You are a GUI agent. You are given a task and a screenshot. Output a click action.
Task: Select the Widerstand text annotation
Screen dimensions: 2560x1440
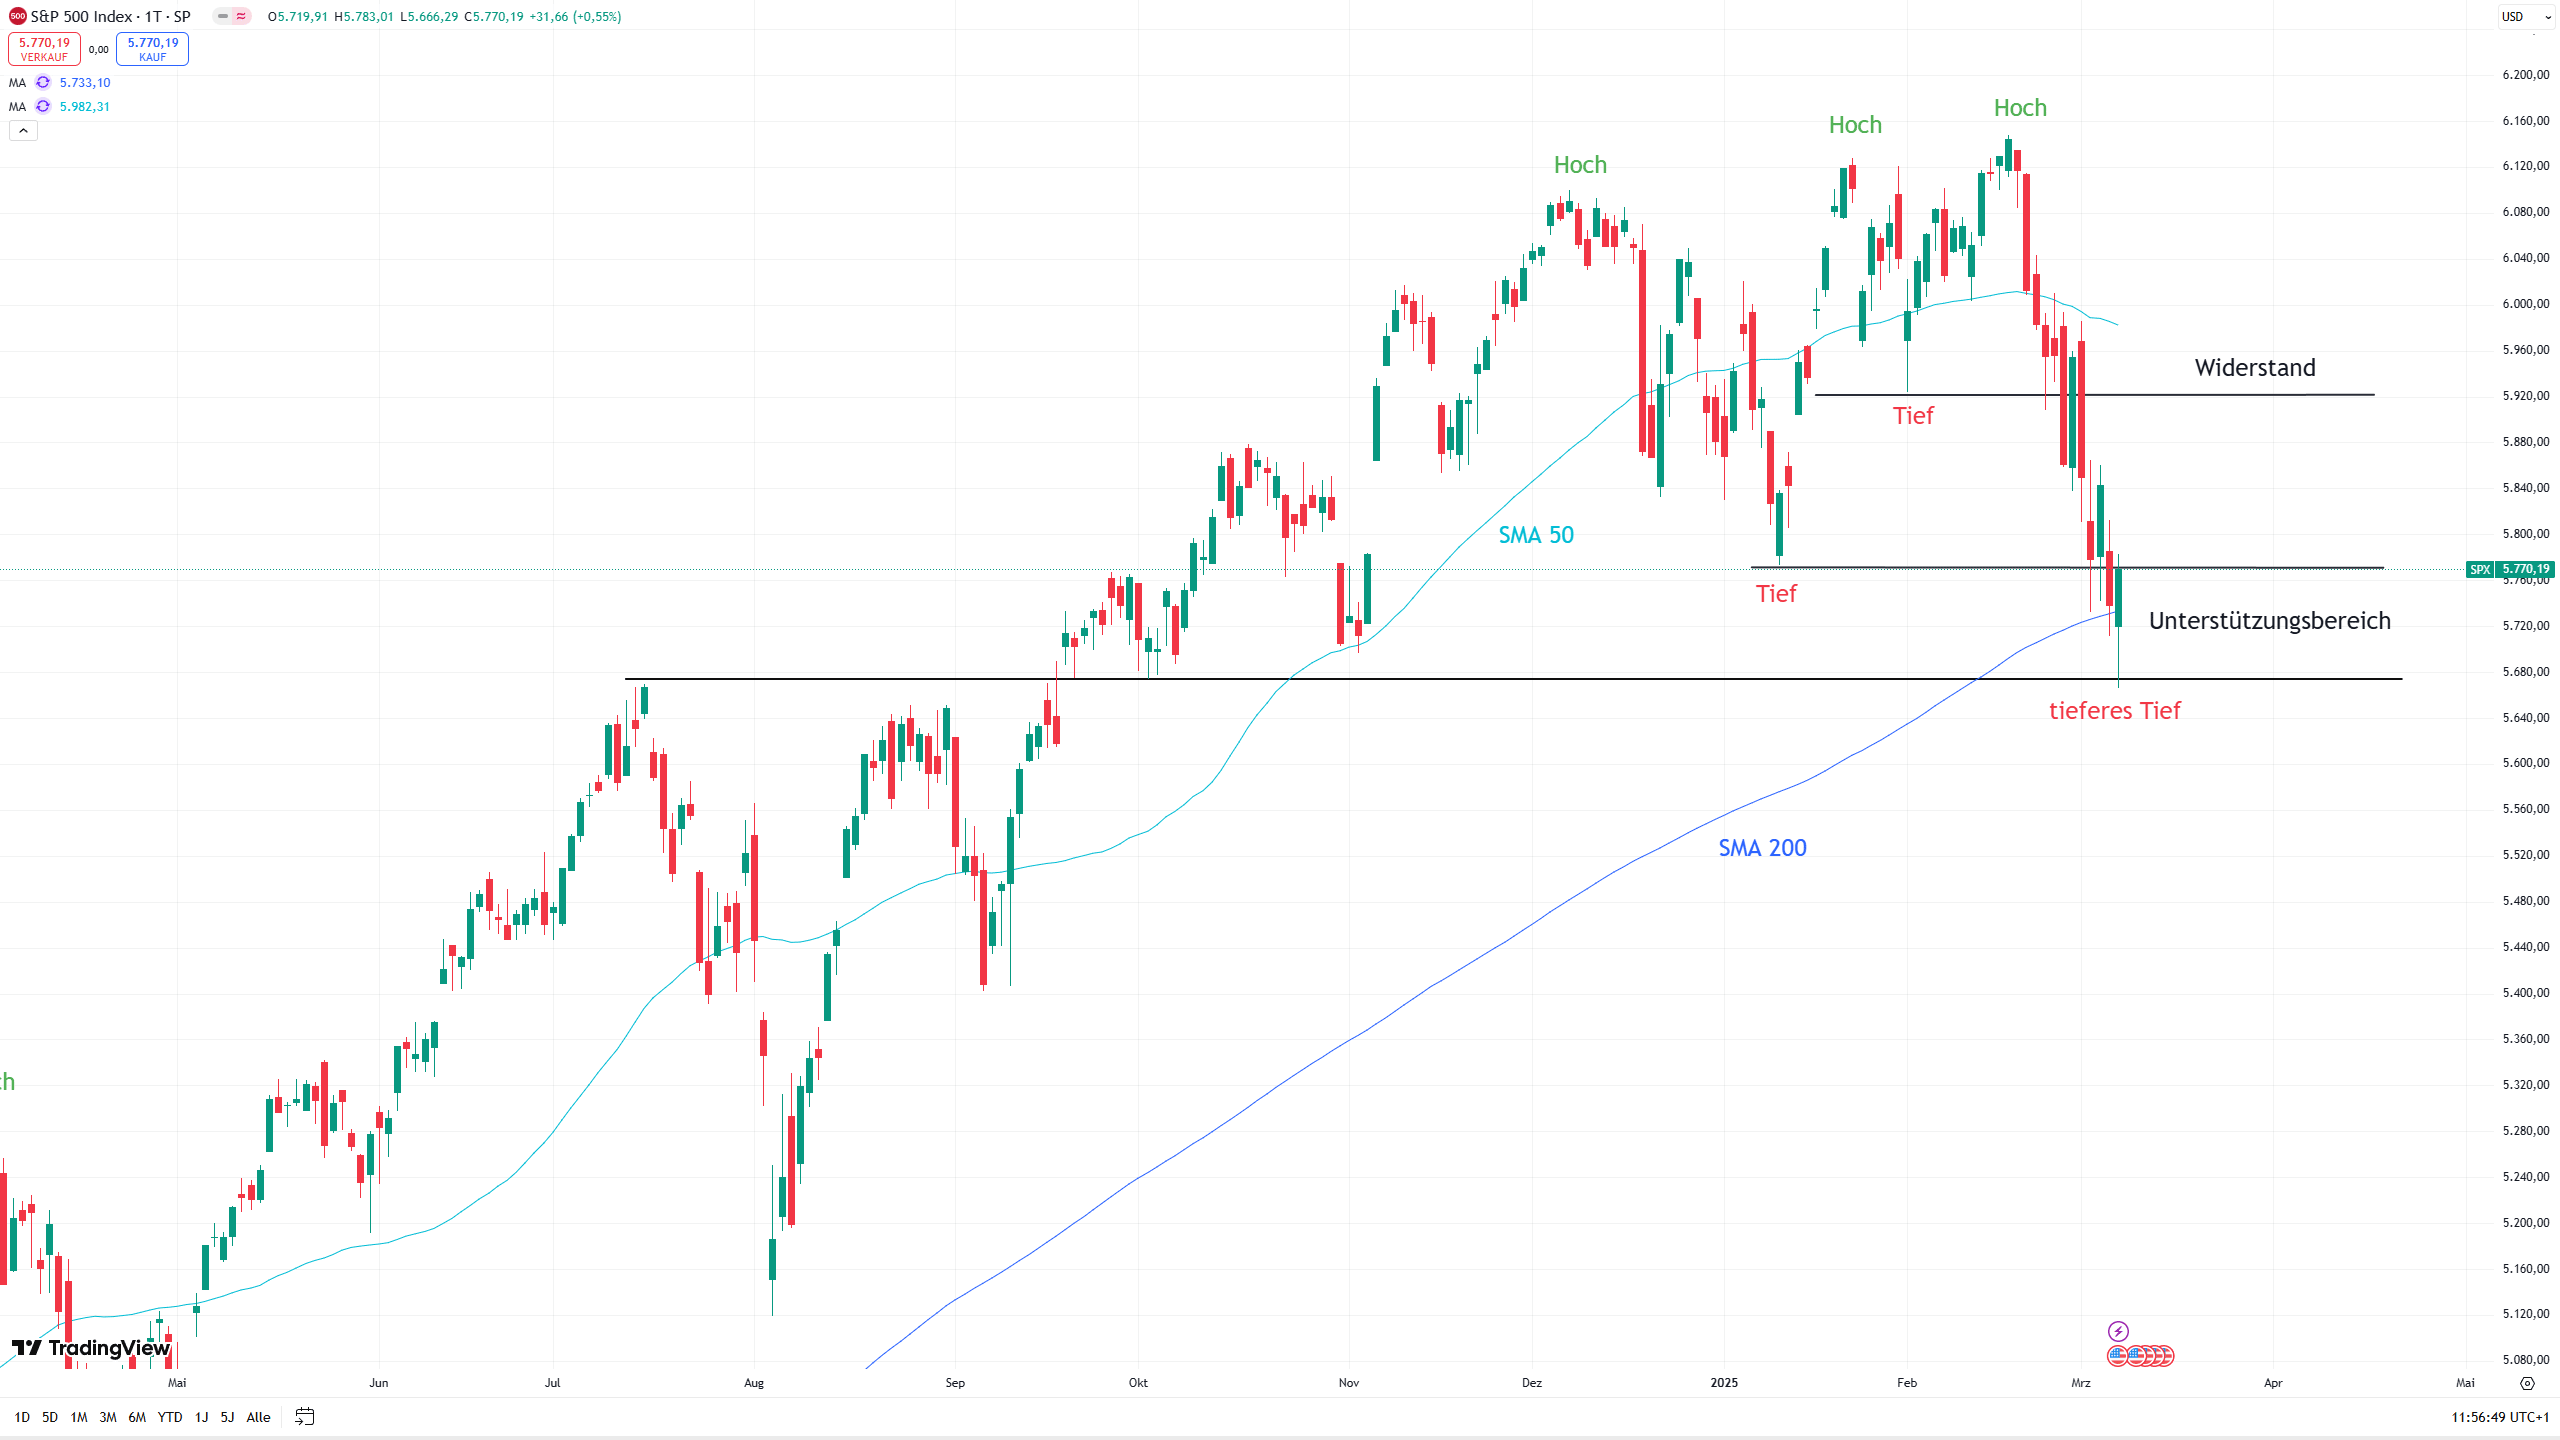click(2255, 368)
